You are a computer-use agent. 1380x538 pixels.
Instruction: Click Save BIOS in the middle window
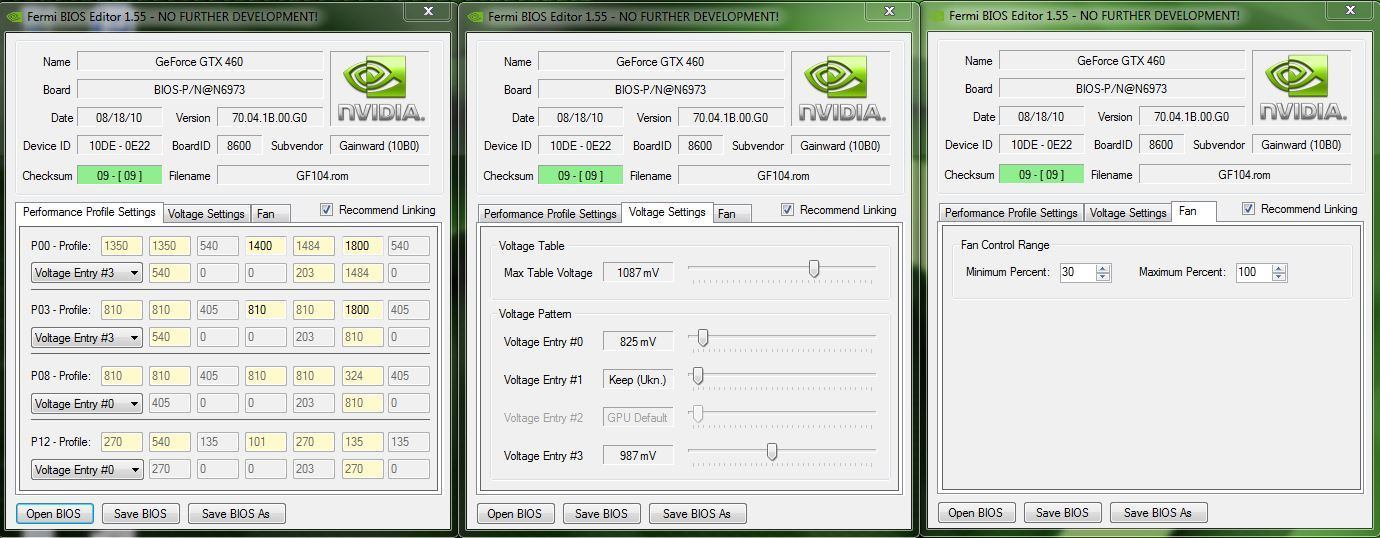602,513
